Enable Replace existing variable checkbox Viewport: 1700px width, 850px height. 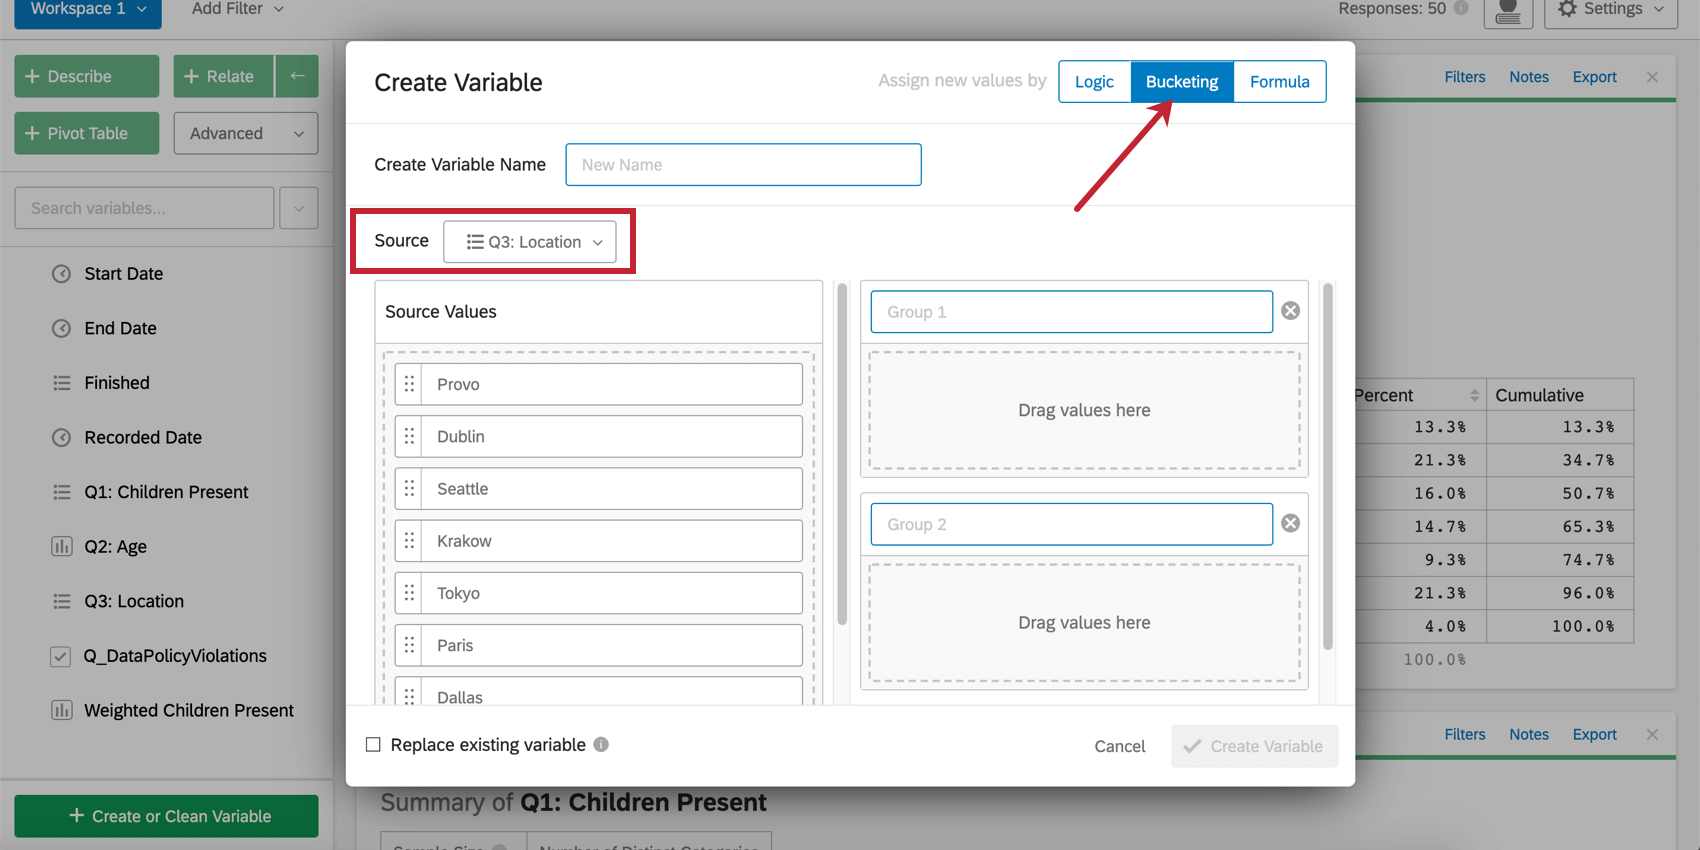coord(373,744)
